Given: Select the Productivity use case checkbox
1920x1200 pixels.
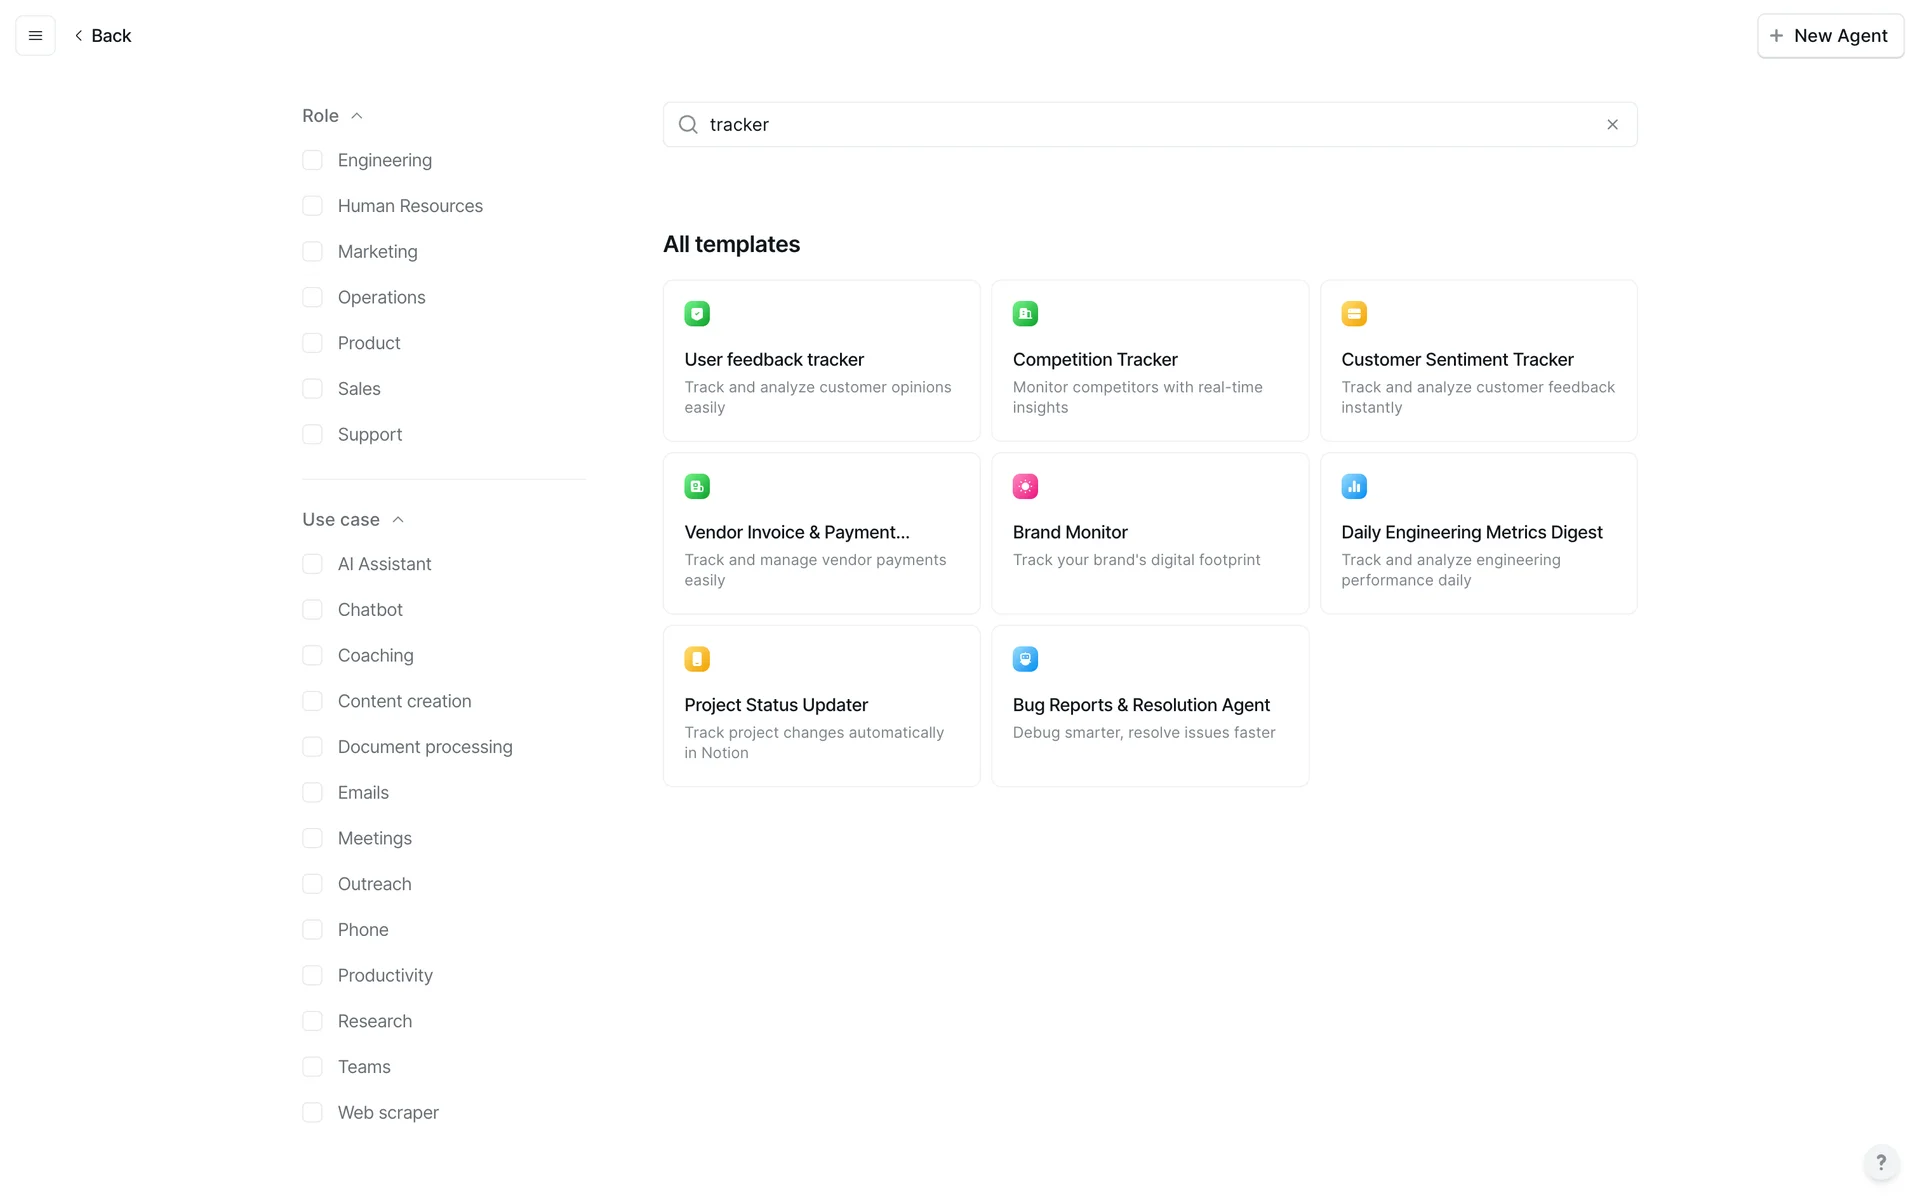Looking at the screenshot, I should (312, 975).
